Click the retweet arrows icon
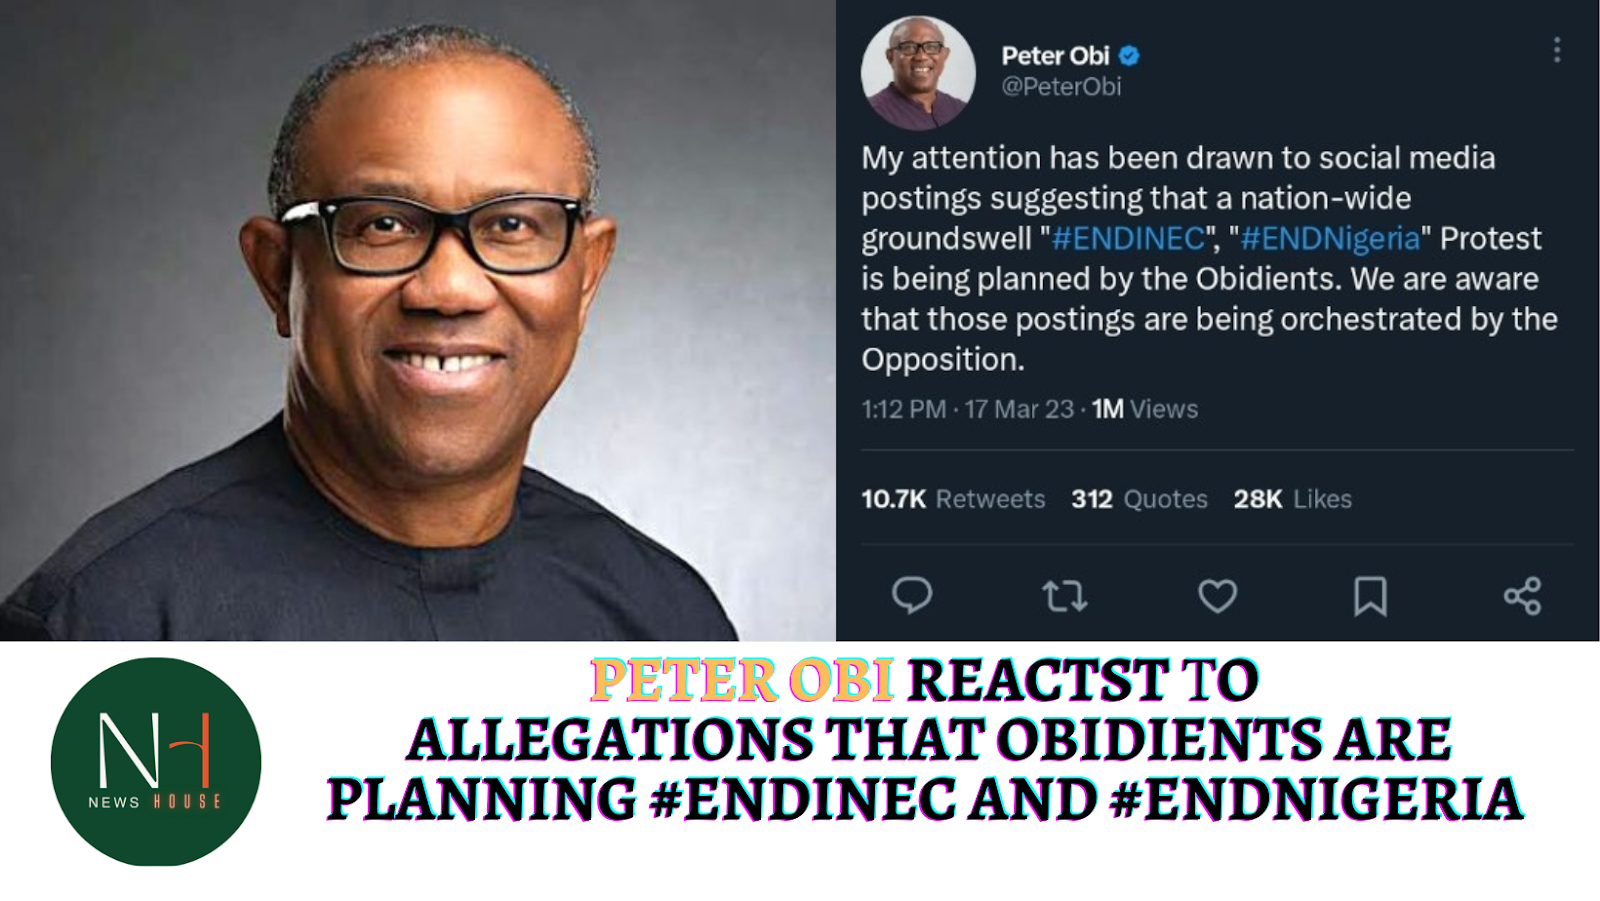 tap(1064, 597)
